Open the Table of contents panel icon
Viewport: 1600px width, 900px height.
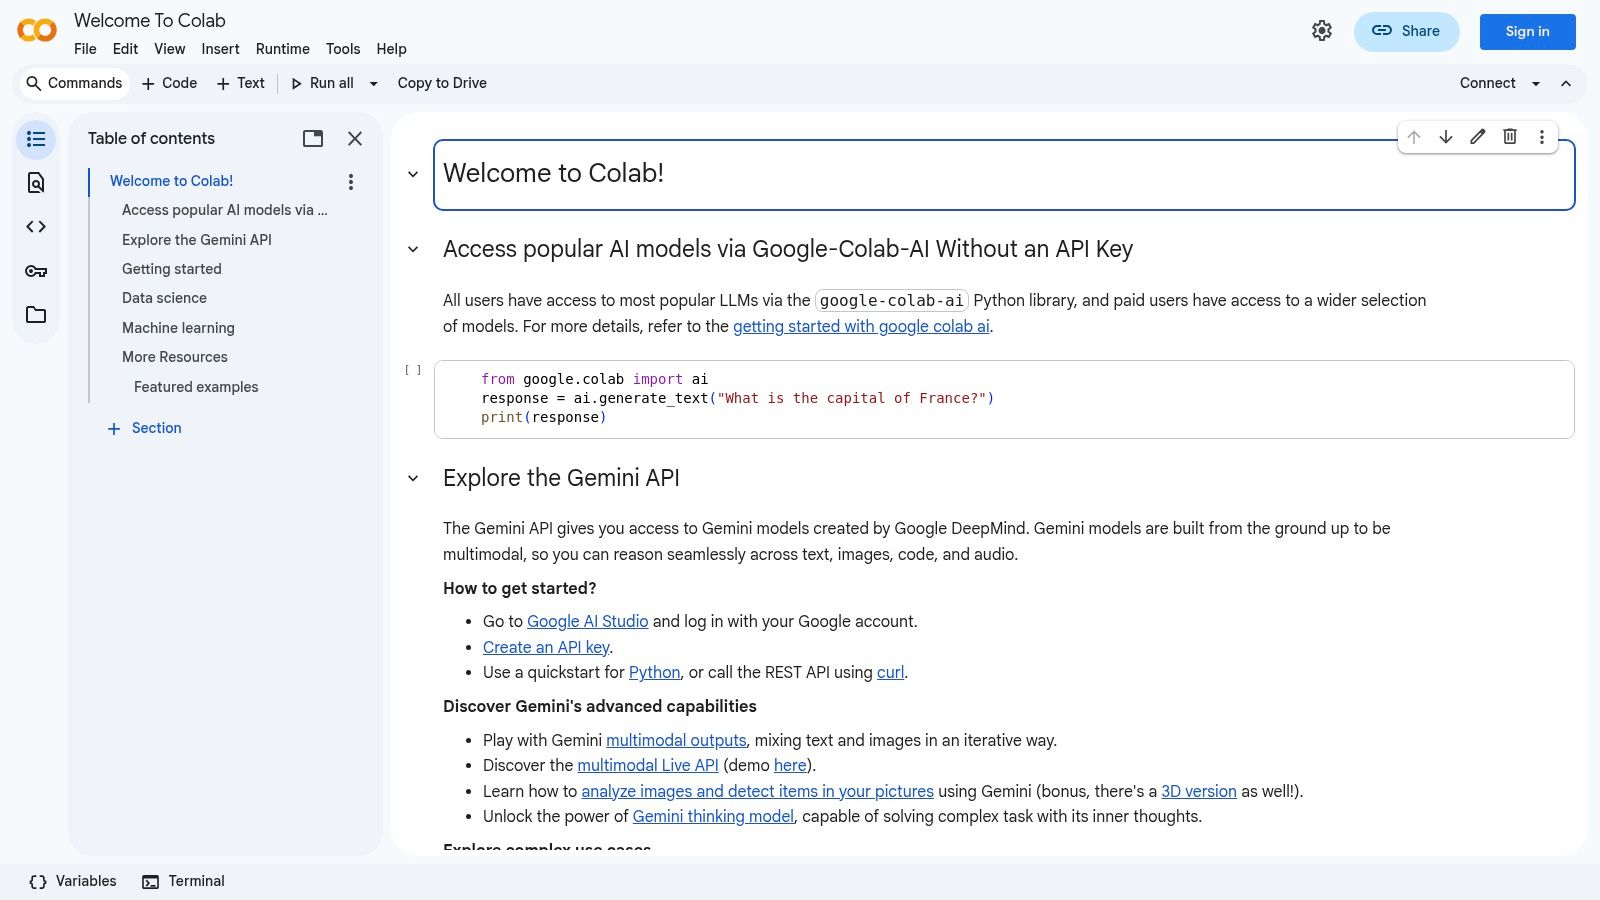[35, 139]
